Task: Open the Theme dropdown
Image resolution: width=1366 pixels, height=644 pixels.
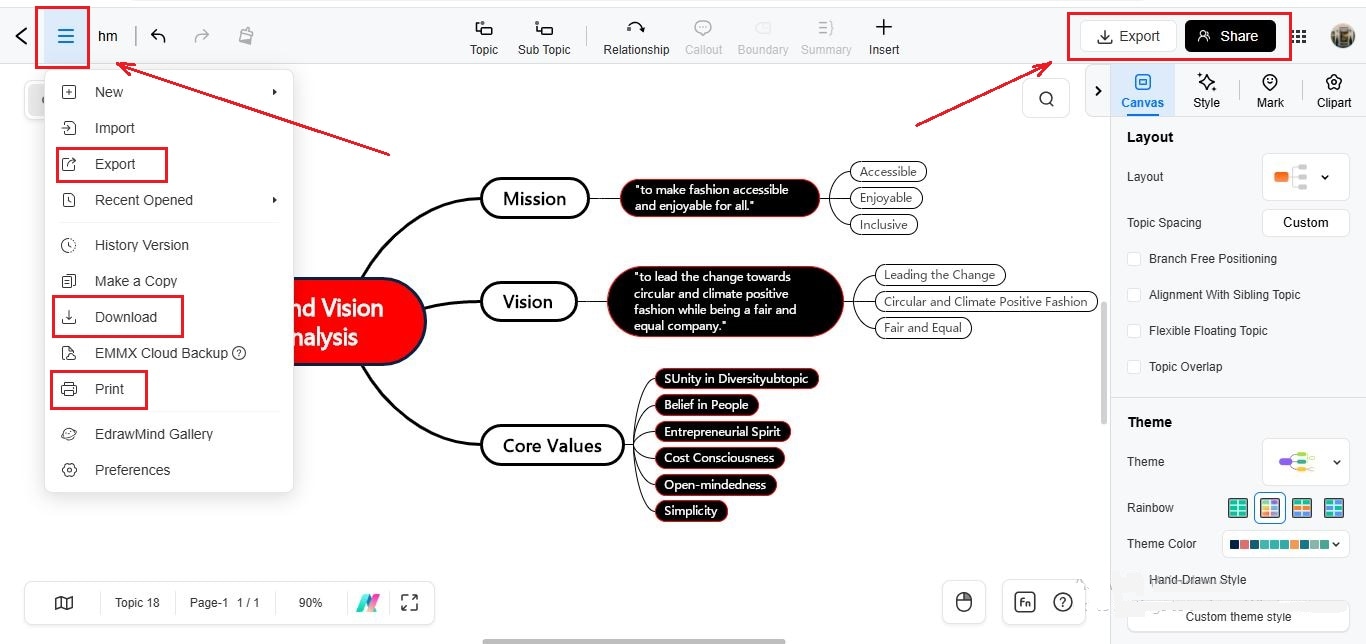Action: [x=1305, y=462]
